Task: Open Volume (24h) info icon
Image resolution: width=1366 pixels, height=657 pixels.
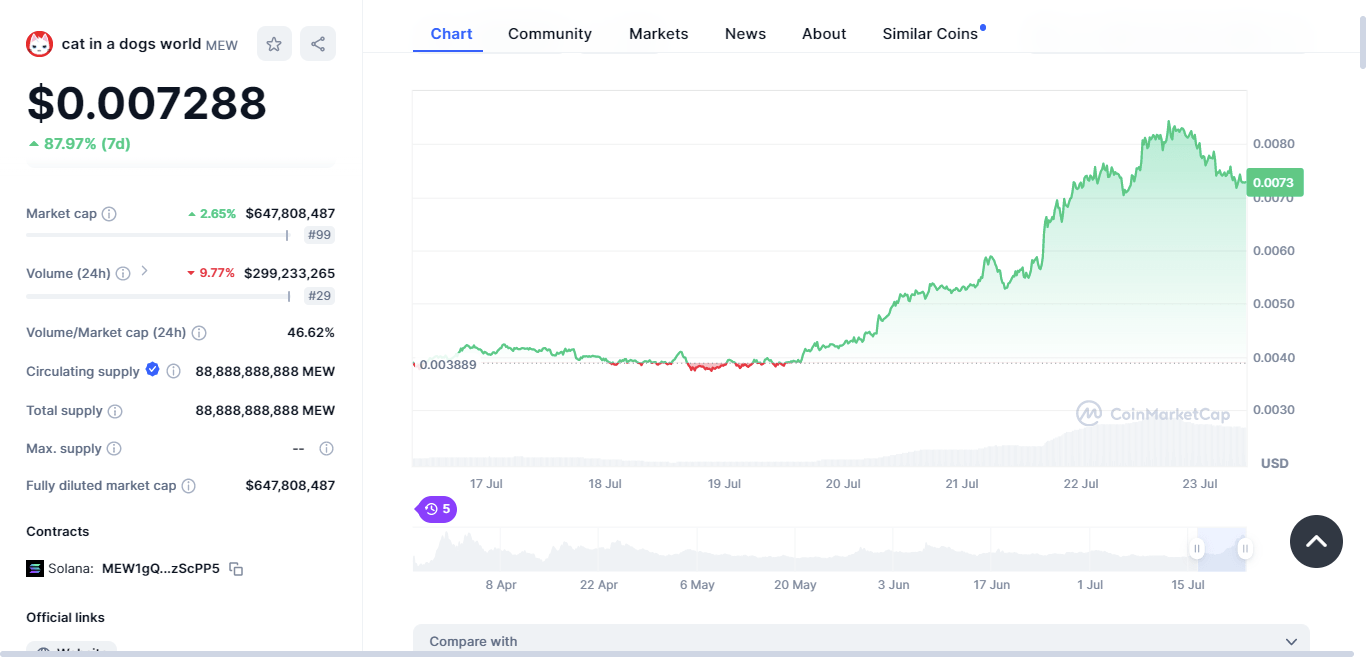Action: click(x=123, y=274)
